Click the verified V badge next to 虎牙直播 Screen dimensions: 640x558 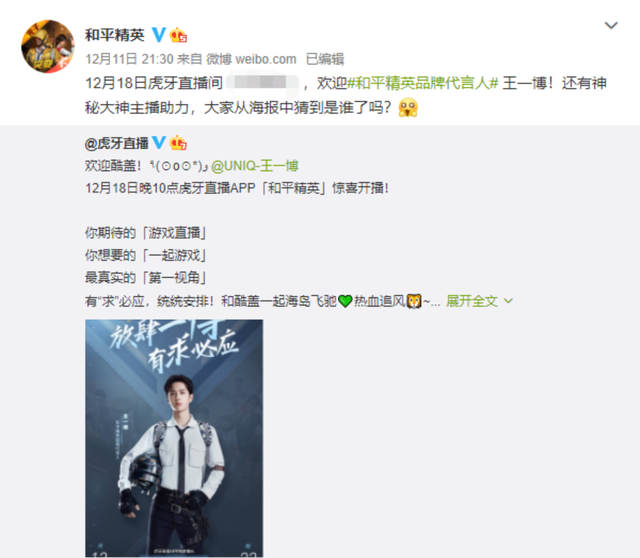[159, 142]
